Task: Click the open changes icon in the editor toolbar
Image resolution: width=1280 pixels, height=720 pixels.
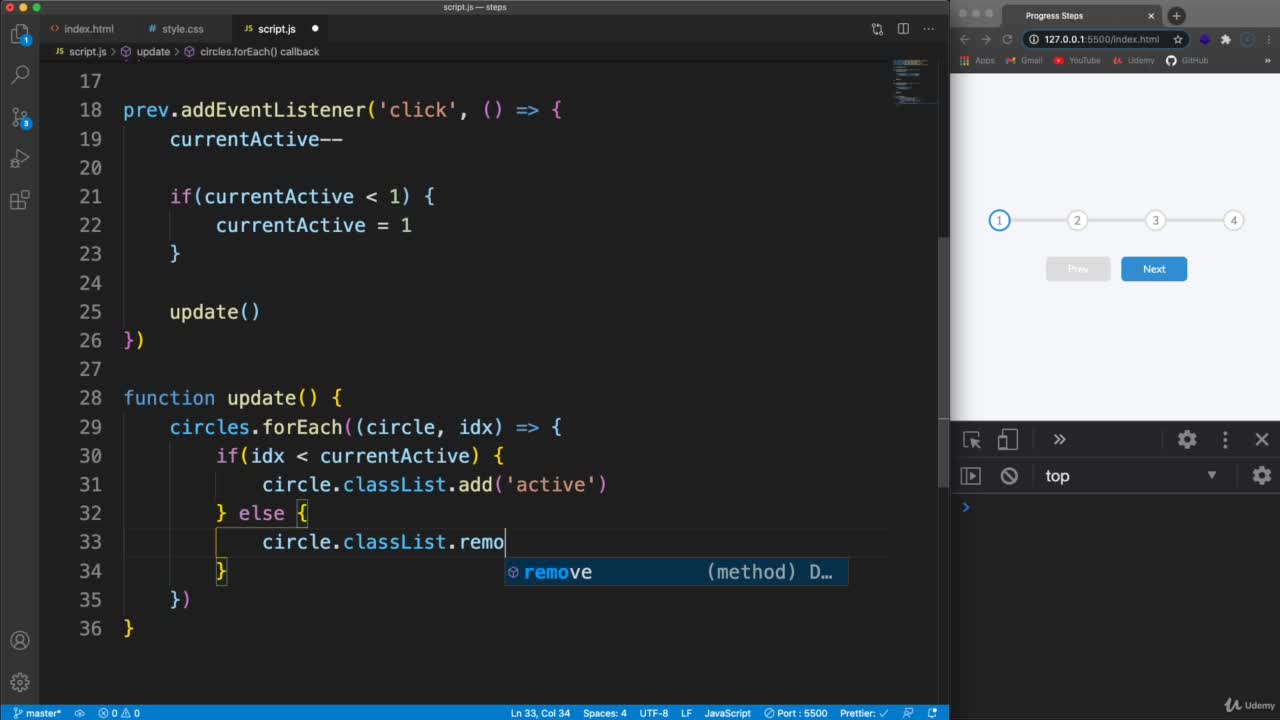Action: (x=877, y=29)
